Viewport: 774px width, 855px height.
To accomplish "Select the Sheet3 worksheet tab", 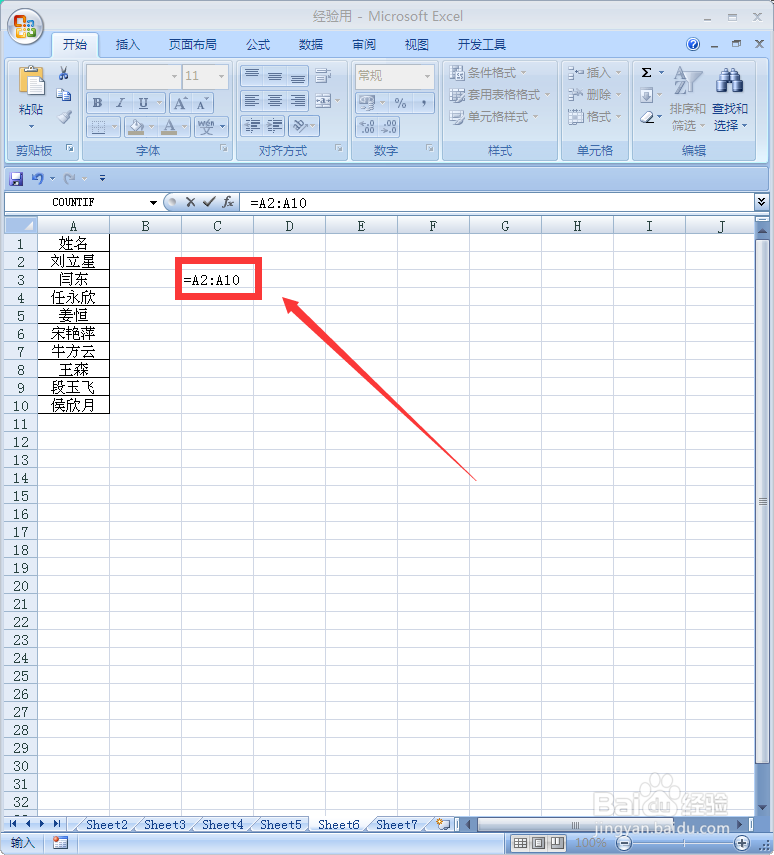I will coord(165,824).
